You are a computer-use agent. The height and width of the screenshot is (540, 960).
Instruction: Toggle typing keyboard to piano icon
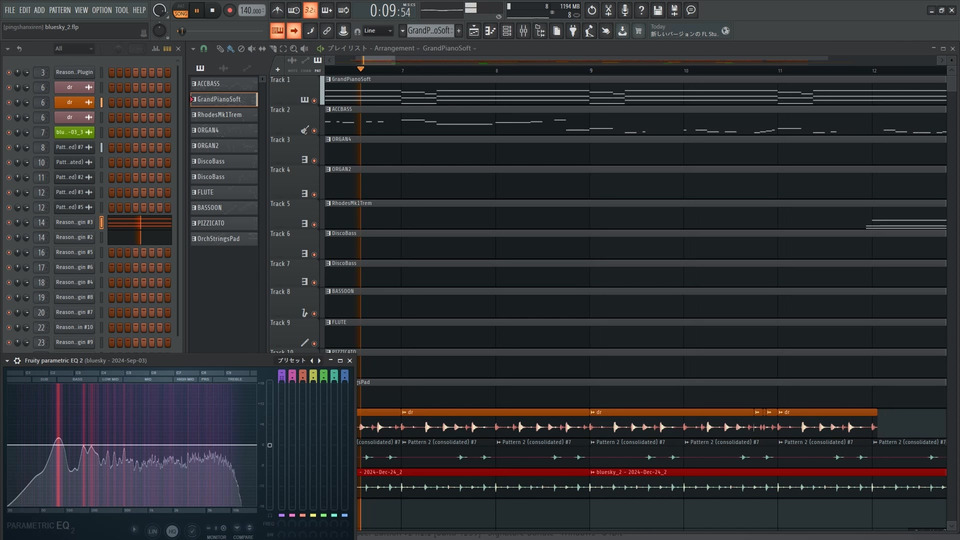click(x=277, y=31)
